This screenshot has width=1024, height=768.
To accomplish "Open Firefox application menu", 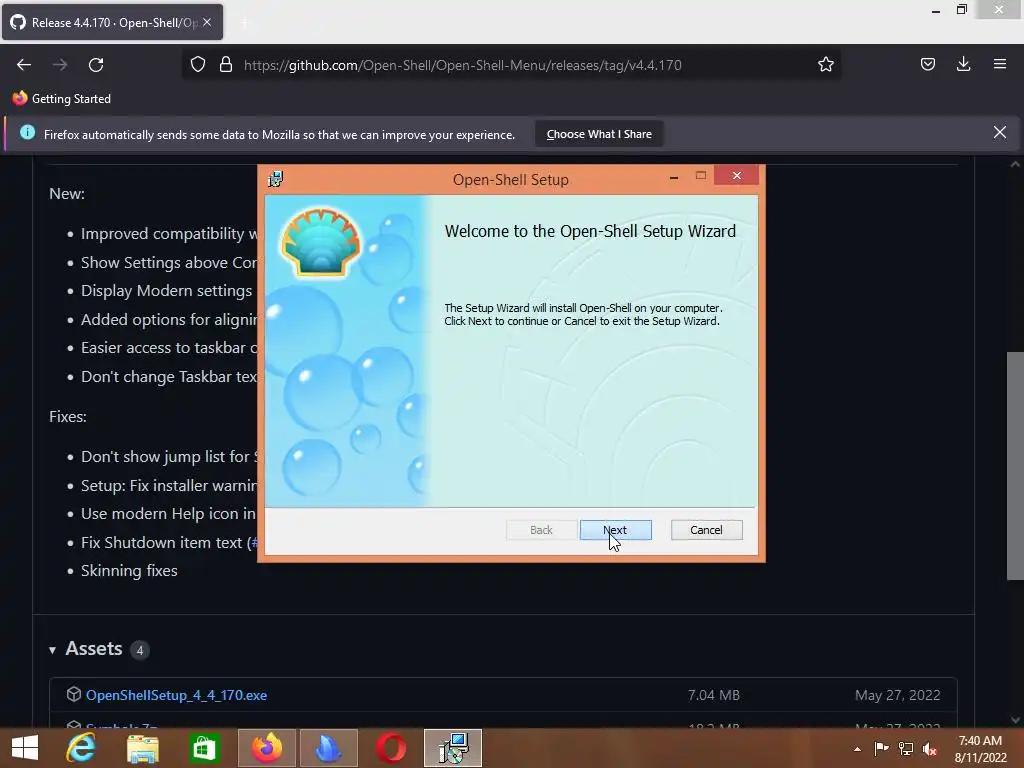I will point(1000,64).
